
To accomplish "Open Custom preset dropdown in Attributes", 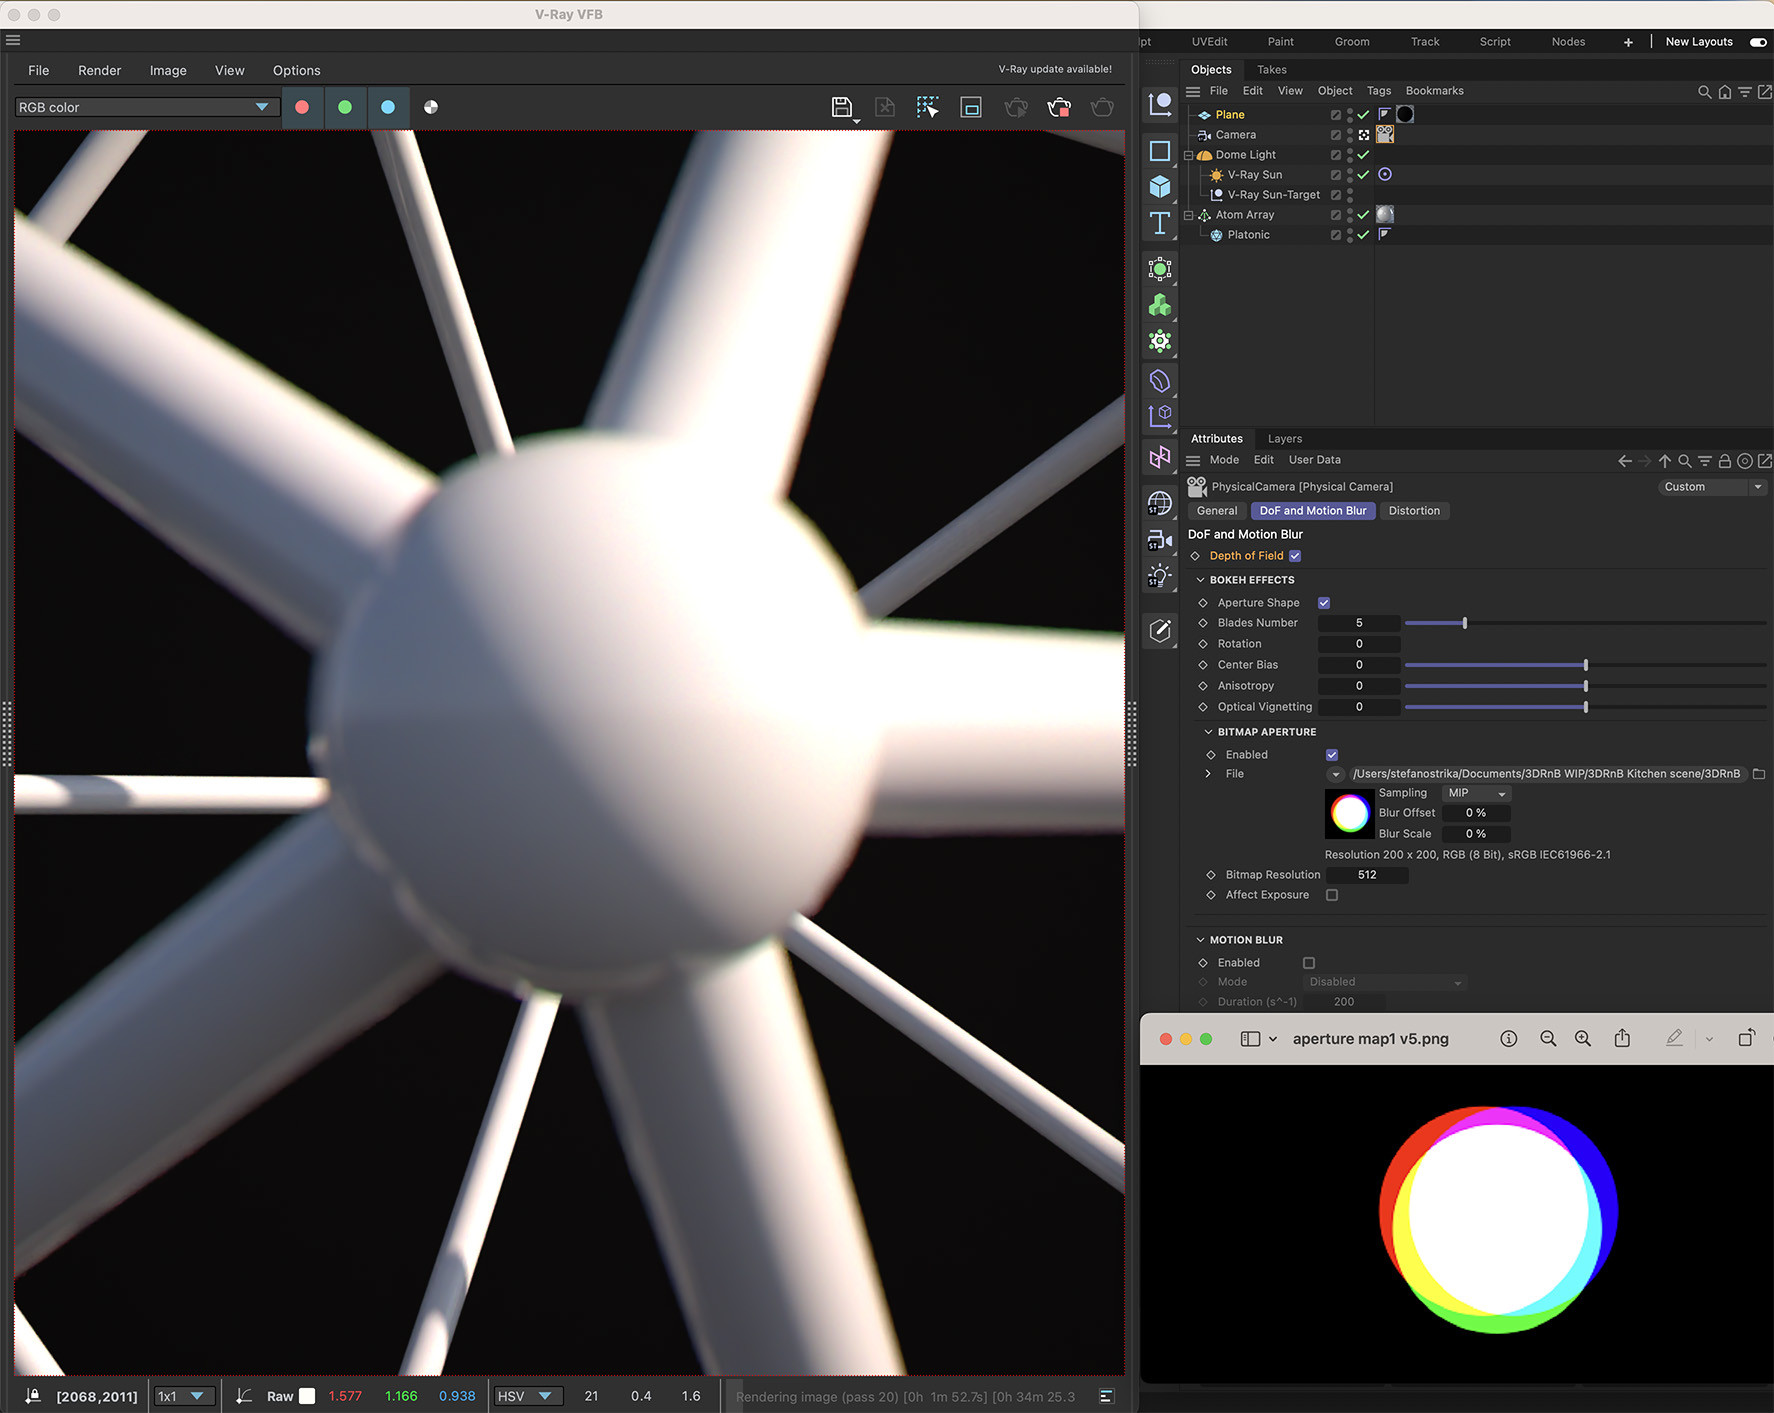I will tap(1711, 487).
